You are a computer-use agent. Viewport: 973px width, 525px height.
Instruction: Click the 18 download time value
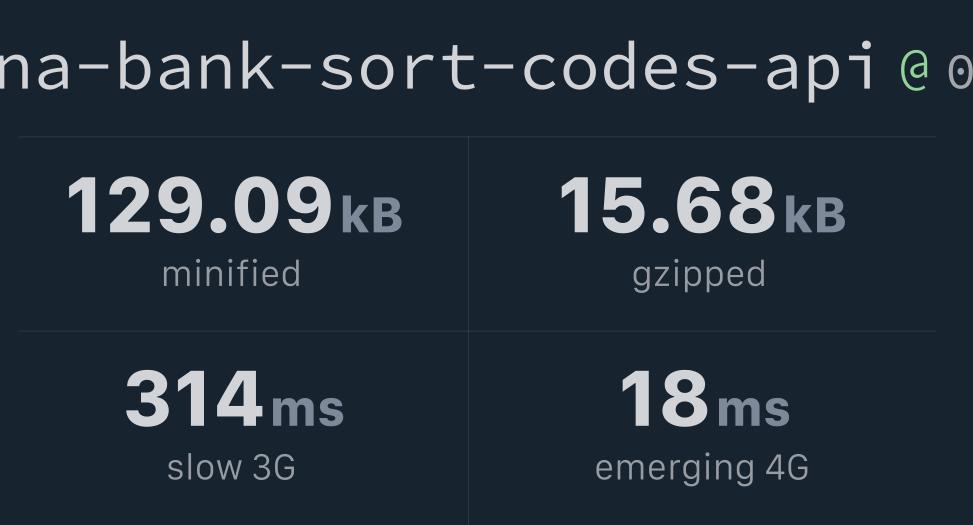tap(663, 399)
